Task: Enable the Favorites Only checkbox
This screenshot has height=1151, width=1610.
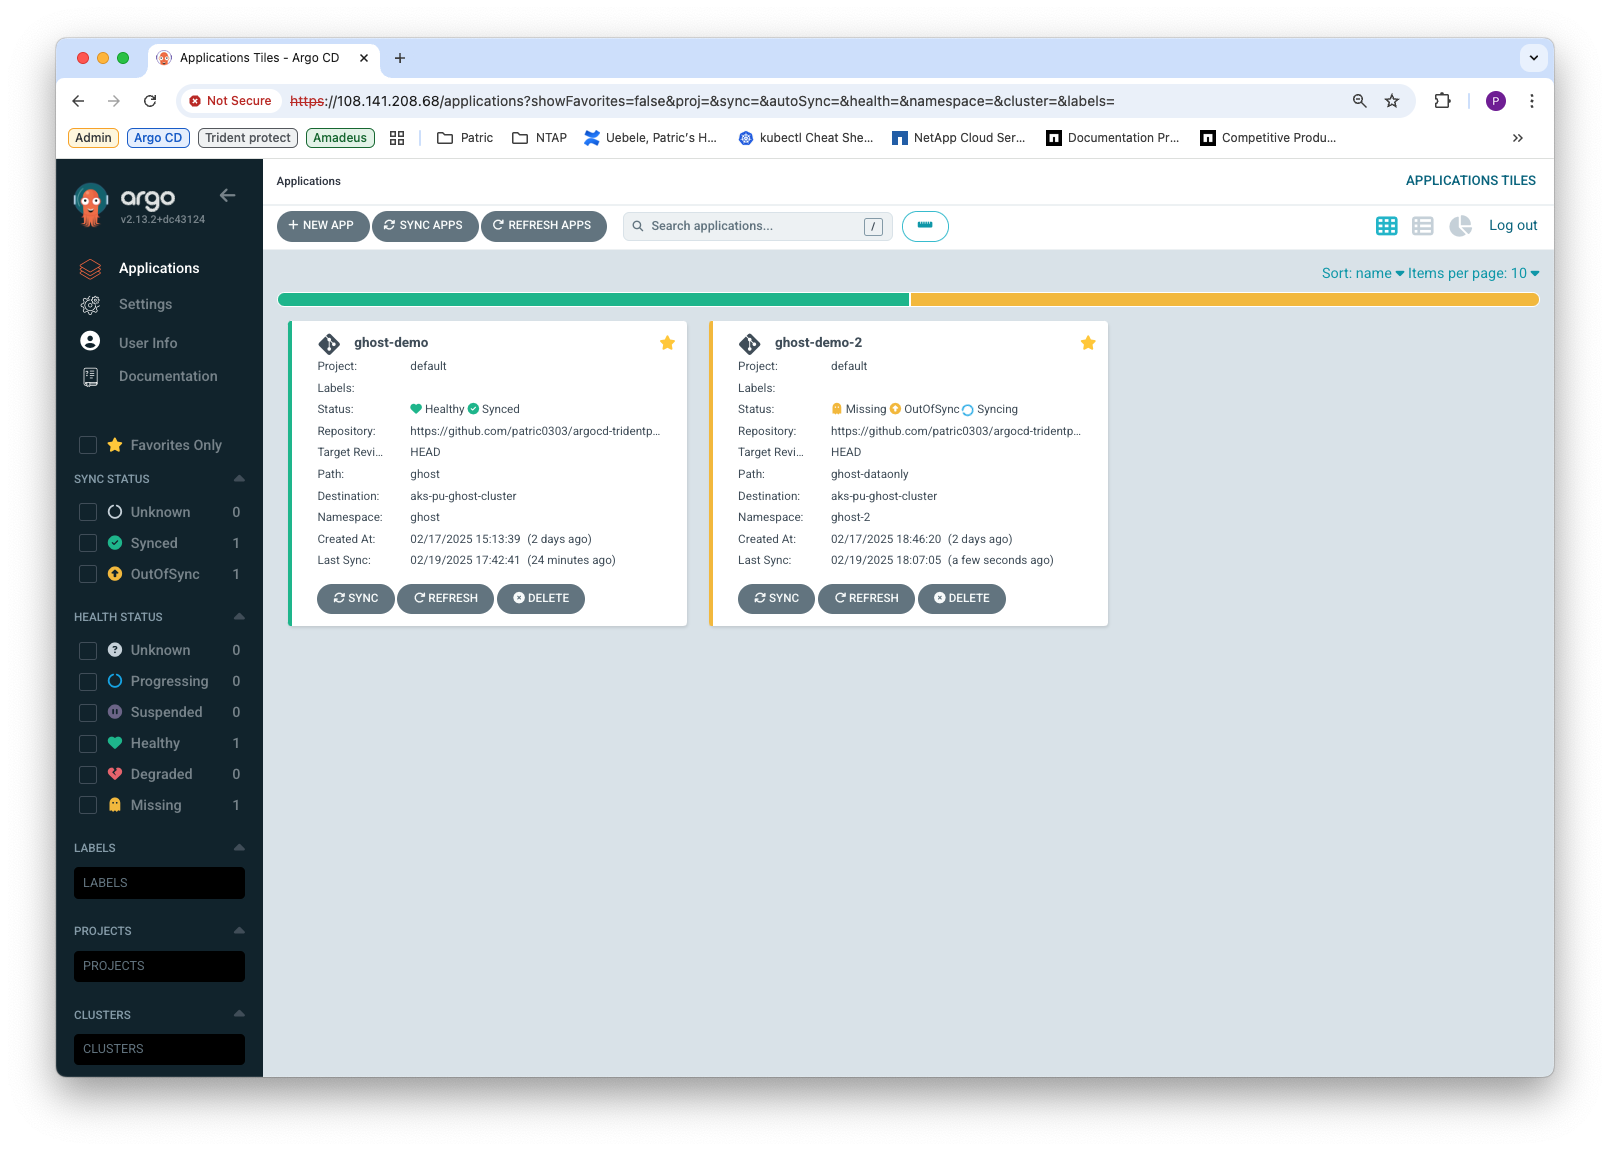Action: (x=88, y=445)
